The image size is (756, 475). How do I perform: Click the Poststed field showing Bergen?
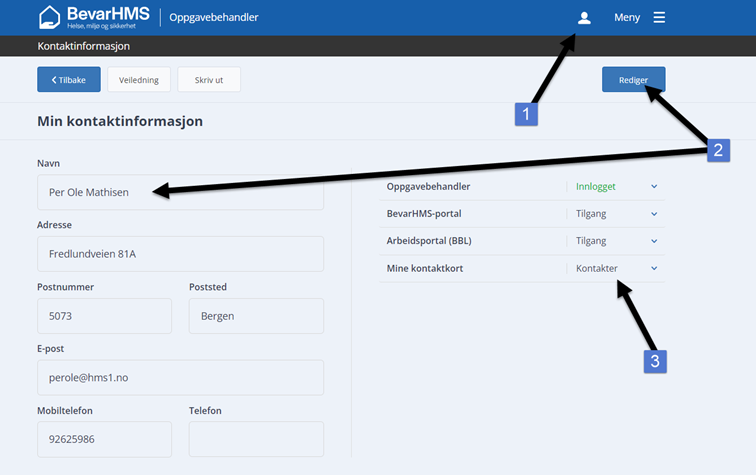pos(256,316)
